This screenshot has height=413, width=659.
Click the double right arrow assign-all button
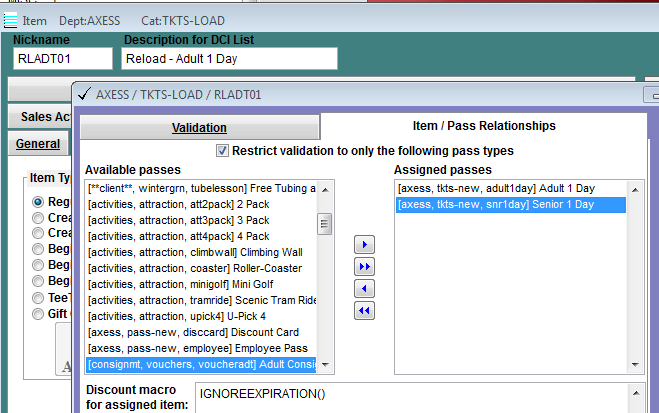coord(364,267)
